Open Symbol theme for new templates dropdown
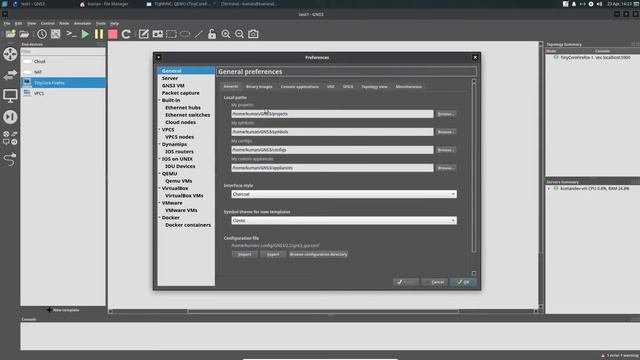The image size is (640, 360). click(344, 220)
